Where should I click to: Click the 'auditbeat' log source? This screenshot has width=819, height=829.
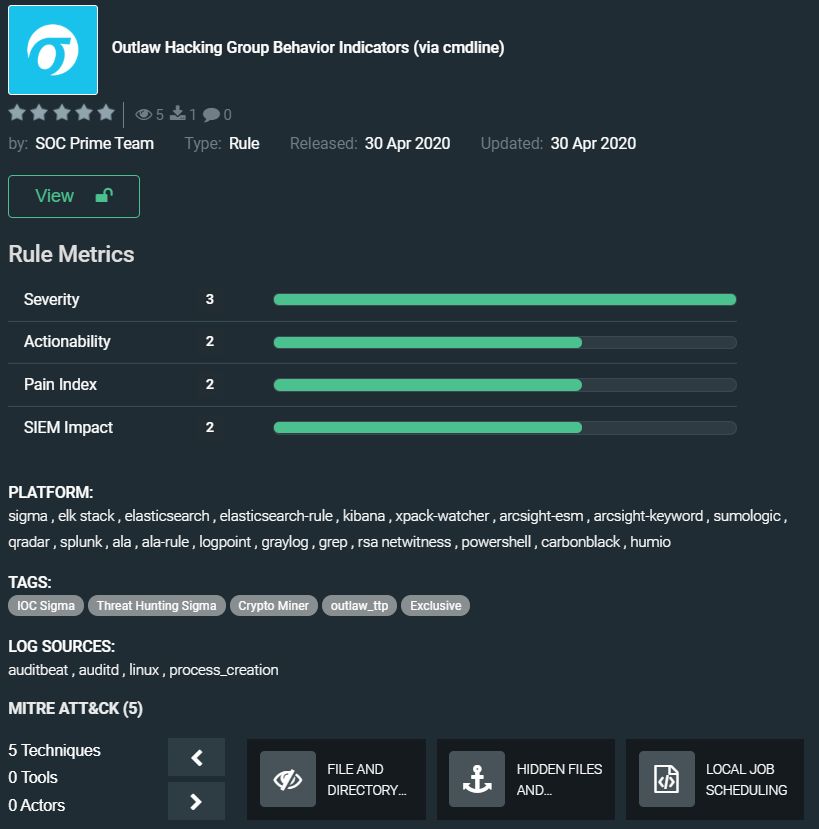38,670
